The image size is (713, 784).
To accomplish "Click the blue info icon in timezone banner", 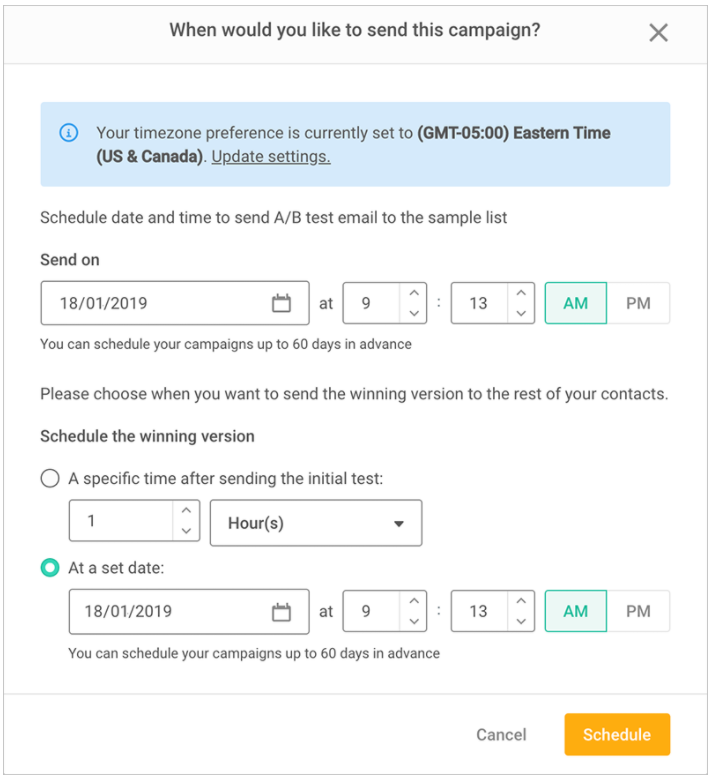I will point(69,132).
